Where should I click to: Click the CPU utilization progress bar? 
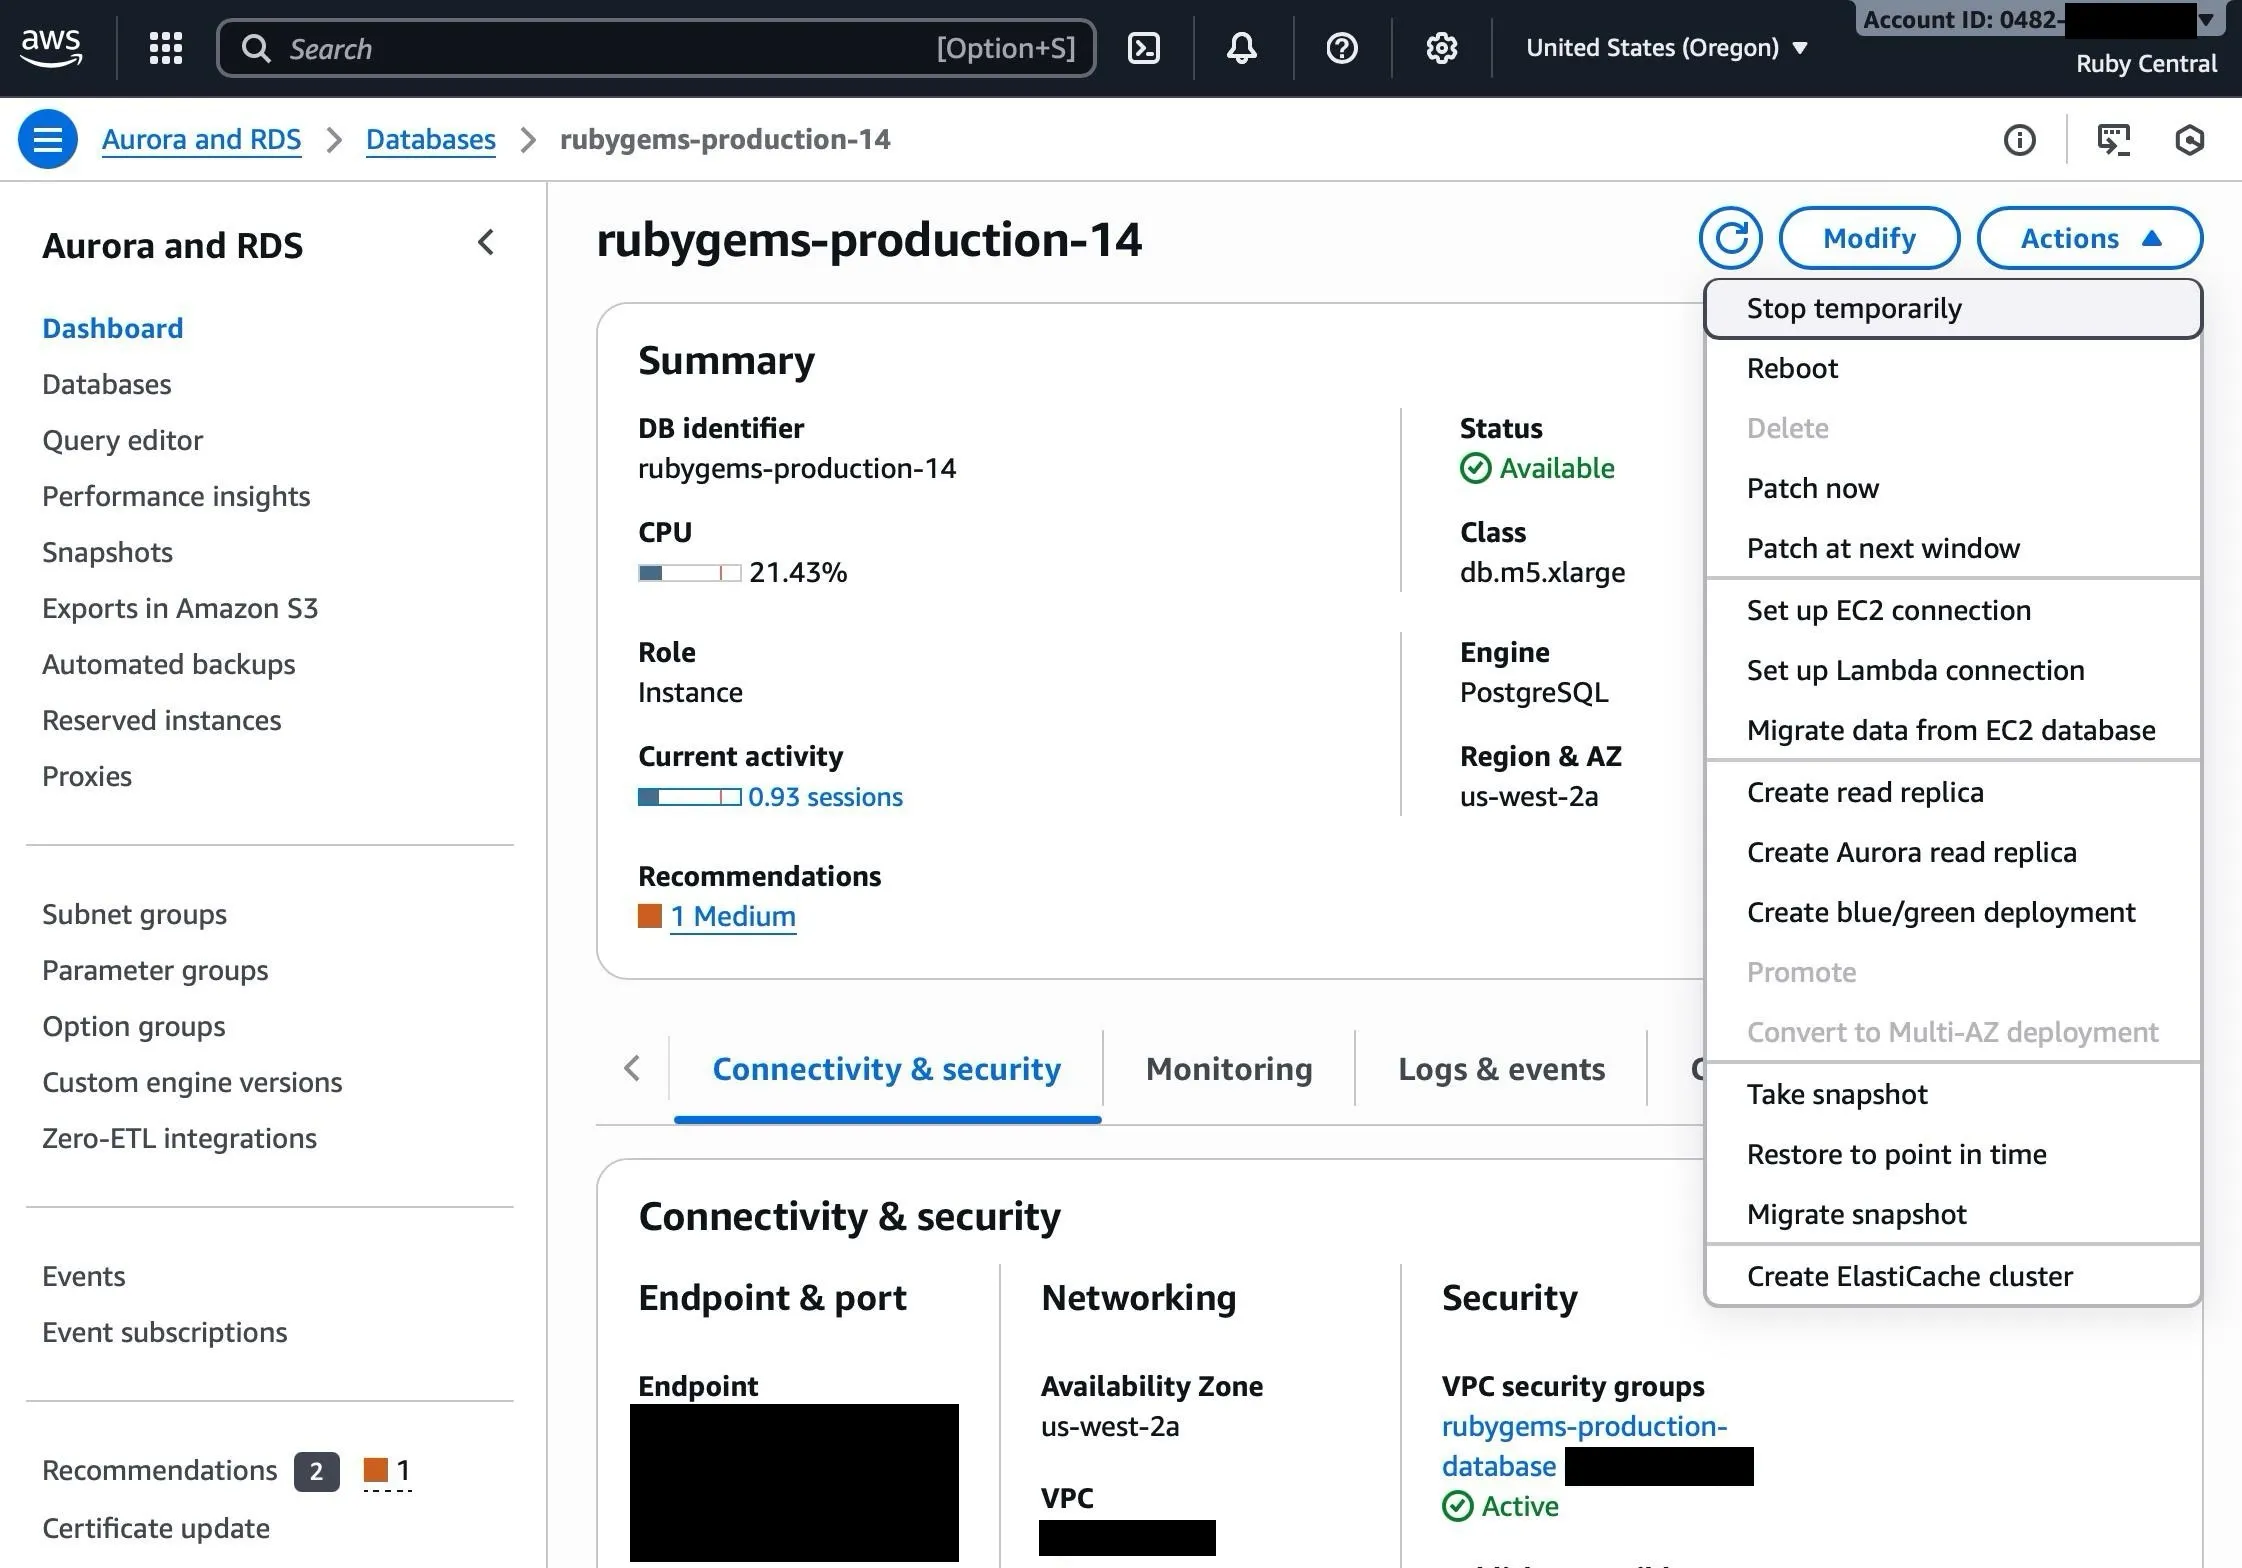tap(688, 573)
